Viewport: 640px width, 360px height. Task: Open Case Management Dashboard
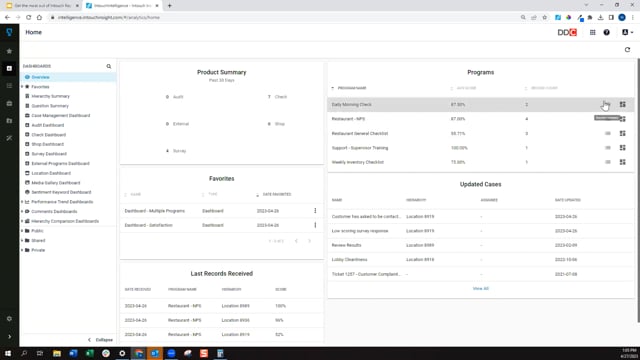tap(60, 116)
